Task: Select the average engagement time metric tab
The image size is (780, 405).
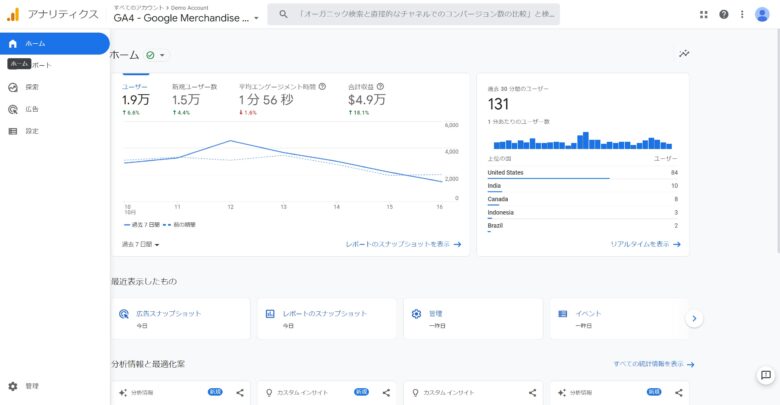Action: (282, 99)
